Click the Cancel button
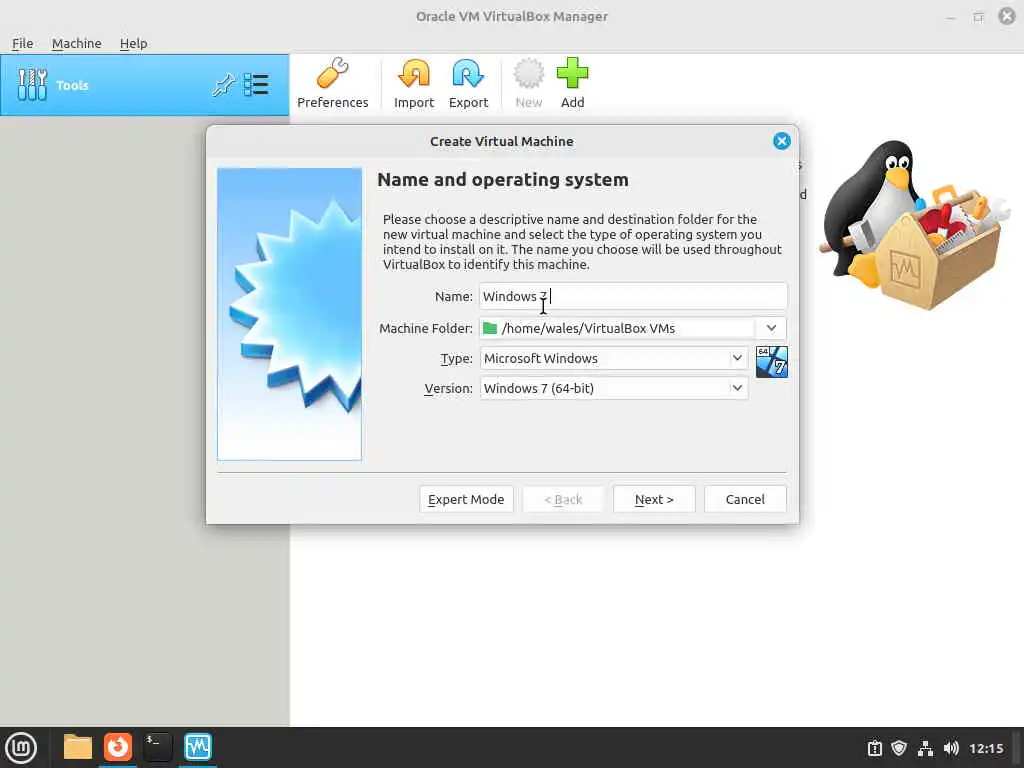 745,499
